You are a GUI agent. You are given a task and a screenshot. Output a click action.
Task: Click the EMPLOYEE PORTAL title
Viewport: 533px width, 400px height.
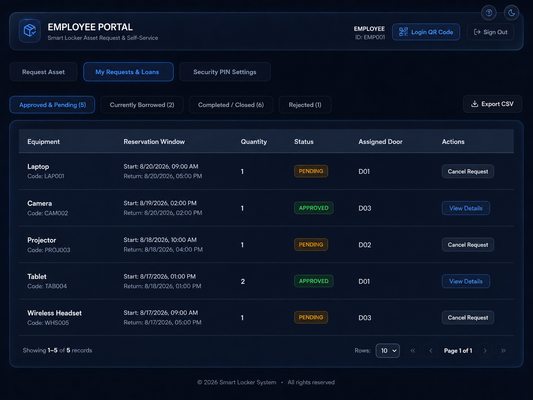click(90, 27)
